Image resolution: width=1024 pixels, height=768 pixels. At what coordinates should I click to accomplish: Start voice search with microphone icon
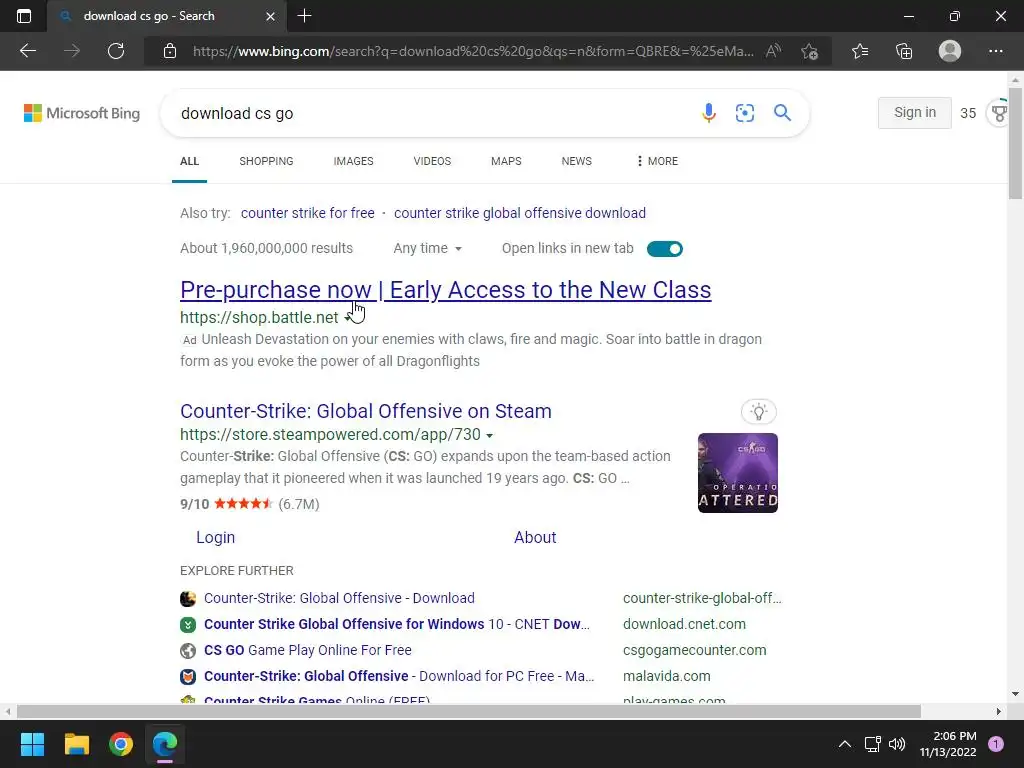tap(709, 113)
